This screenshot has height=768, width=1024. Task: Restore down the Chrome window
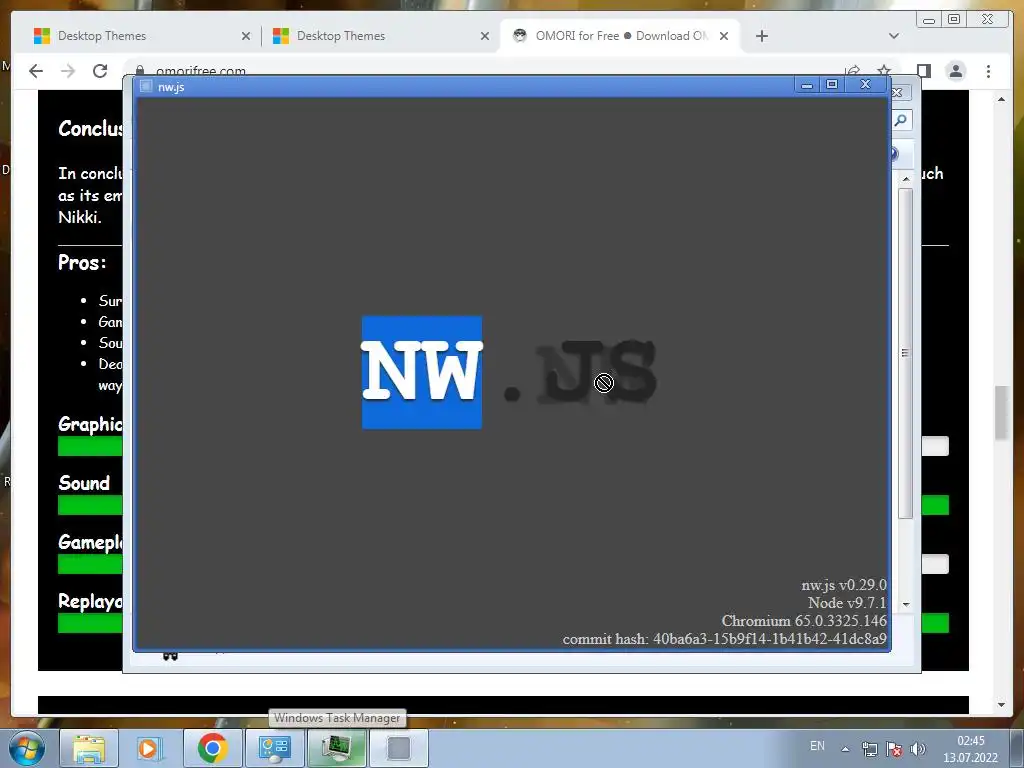point(953,20)
